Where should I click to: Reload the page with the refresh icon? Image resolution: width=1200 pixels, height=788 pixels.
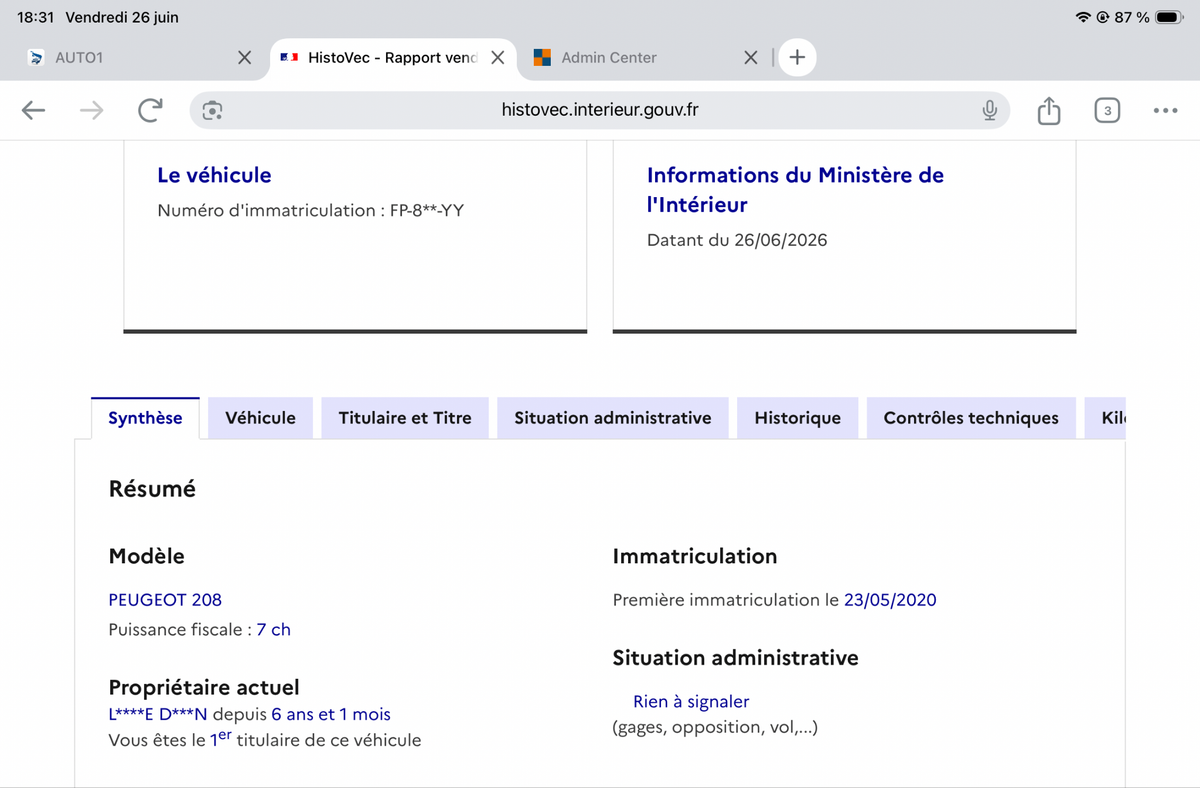click(x=150, y=110)
